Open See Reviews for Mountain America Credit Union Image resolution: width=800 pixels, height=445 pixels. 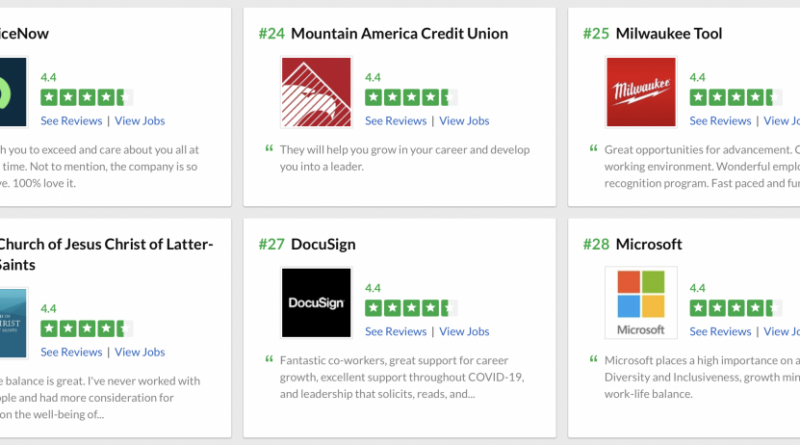396,121
